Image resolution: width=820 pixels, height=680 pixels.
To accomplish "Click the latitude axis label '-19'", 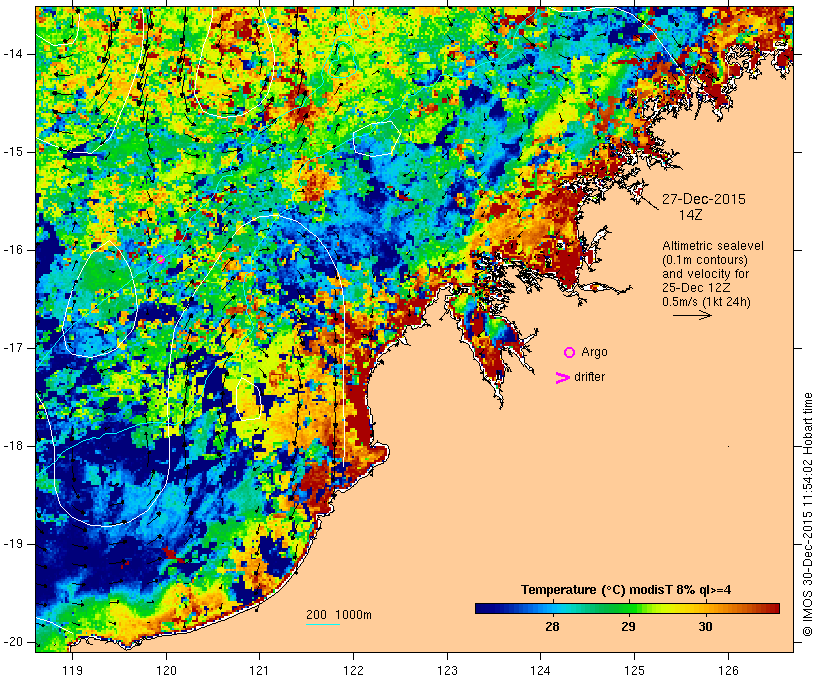I will pyautogui.click(x=13, y=544).
